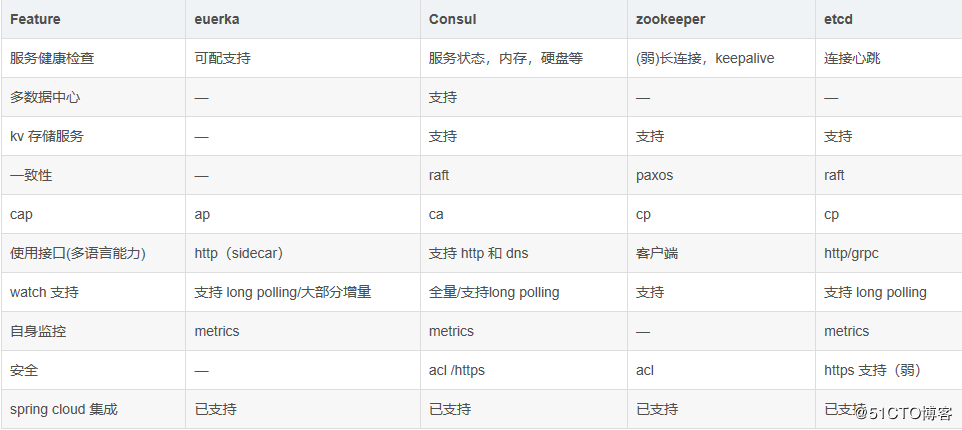Click the 51CTO博客 watermark logo
Viewport: 962px width, 430px height.
(x=906, y=412)
